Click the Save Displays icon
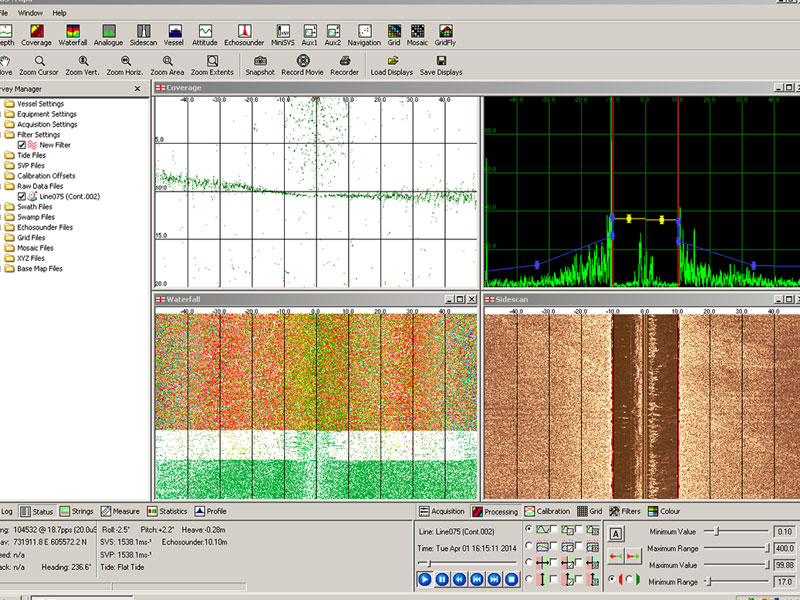 (441, 63)
